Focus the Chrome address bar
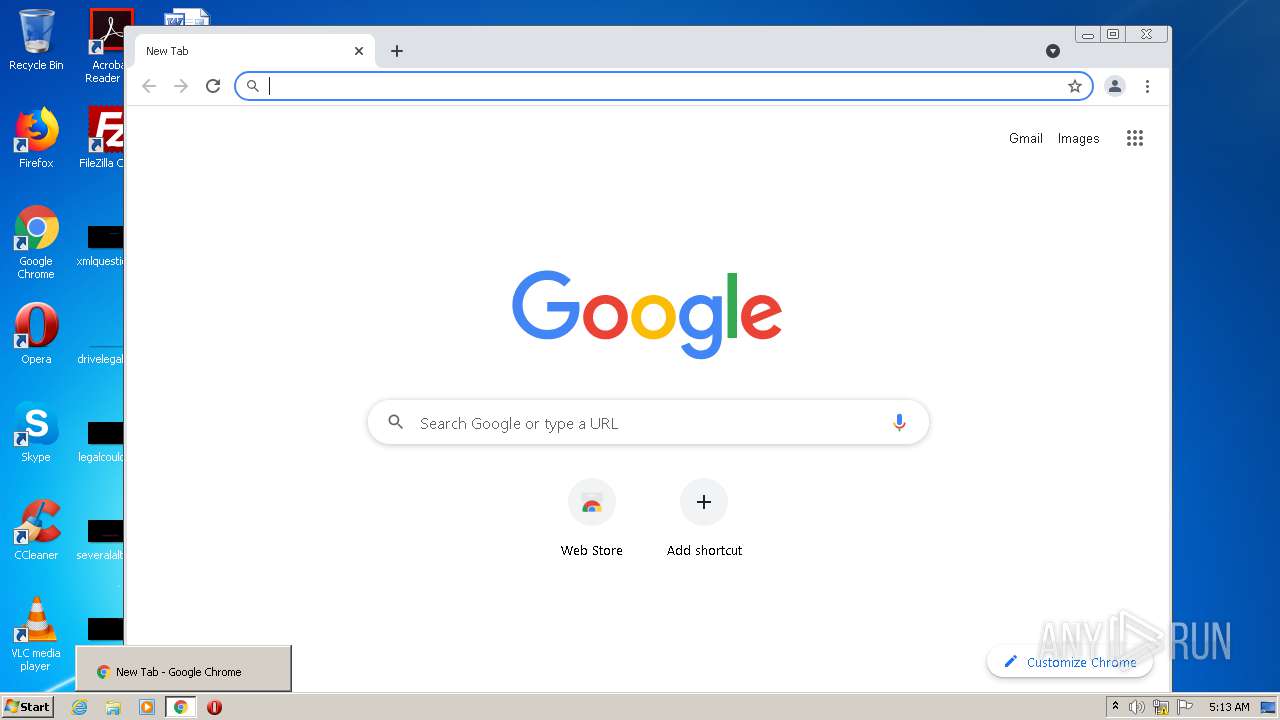1280x720 pixels. 664,86
